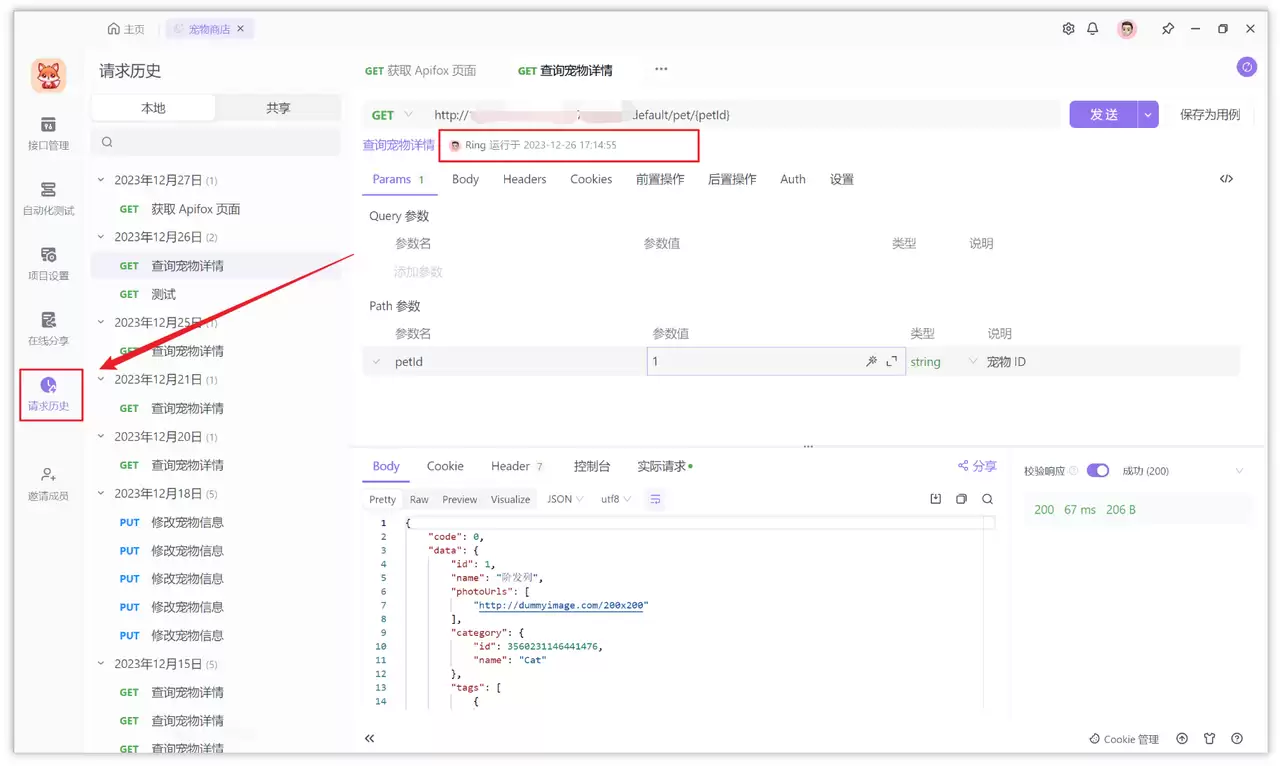Open the 设置 request tab
1280x766 pixels.
click(842, 179)
